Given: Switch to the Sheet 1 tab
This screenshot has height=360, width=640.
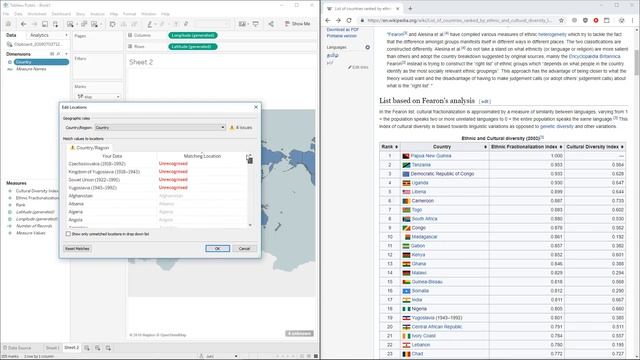Looking at the screenshot, I should [52, 348].
